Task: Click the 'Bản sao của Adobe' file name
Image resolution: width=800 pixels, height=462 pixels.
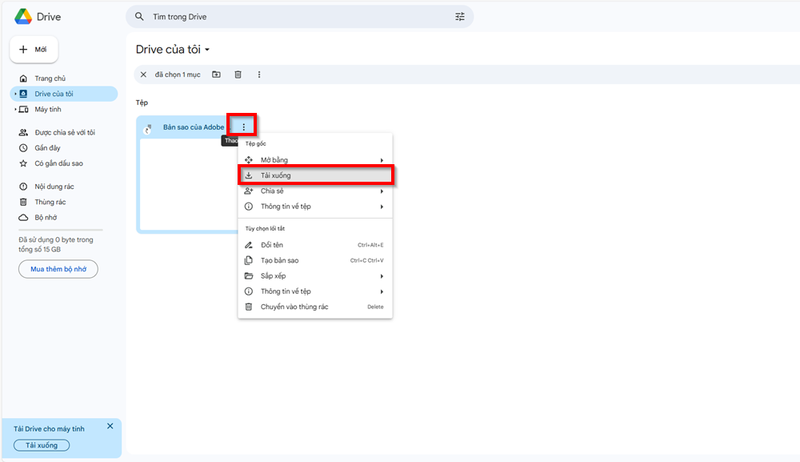Action: pos(193,127)
